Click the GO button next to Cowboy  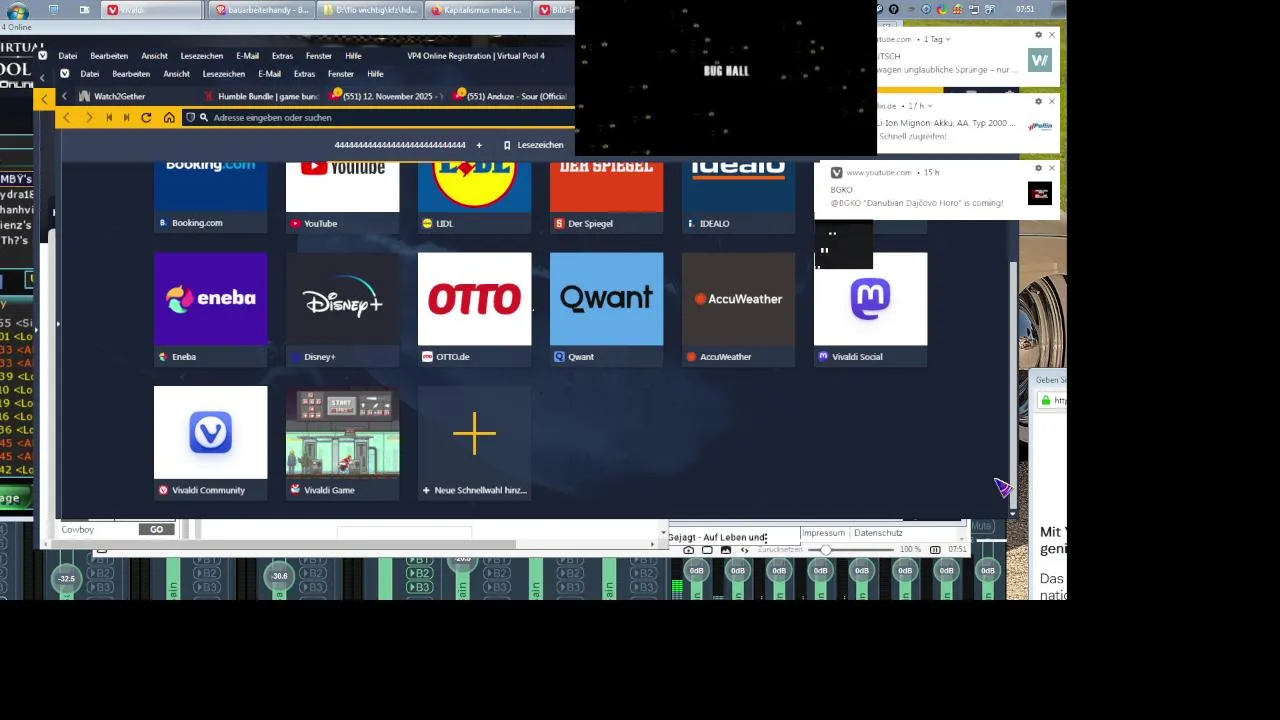(x=157, y=529)
